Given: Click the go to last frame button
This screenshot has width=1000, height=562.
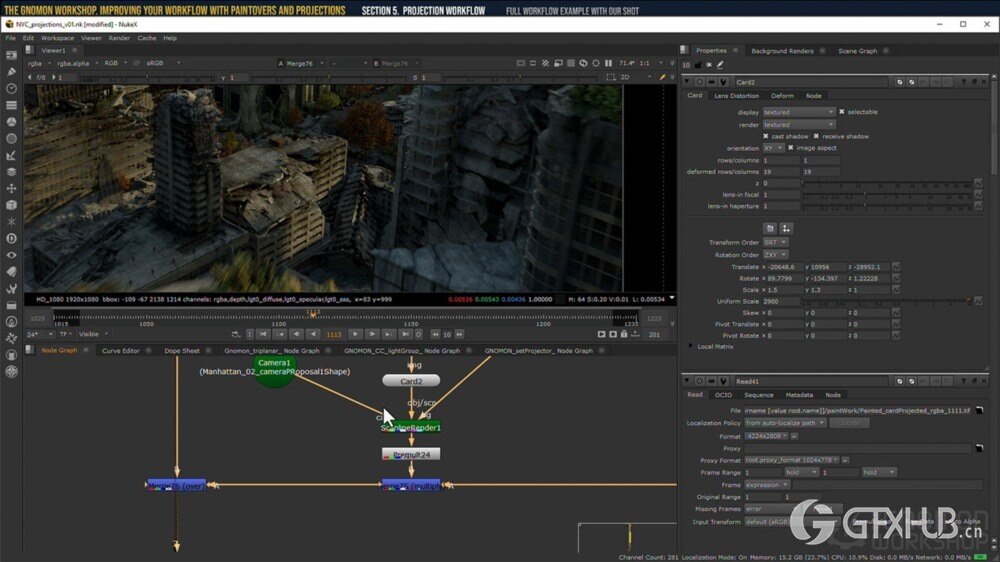Looking at the screenshot, I should pyautogui.click(x=405, y=334).
